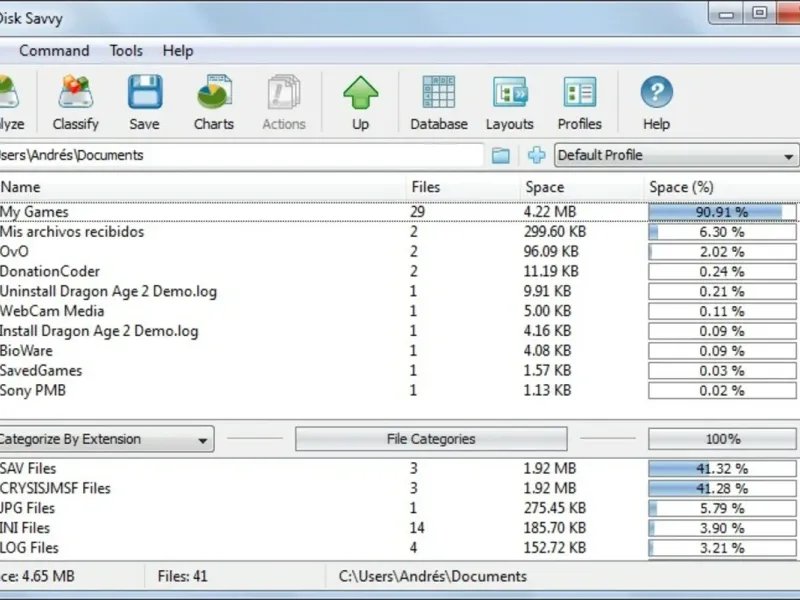The image size is (800, 600).
Task: Click the 4.22 MB space value
Action: click(550, 212)
